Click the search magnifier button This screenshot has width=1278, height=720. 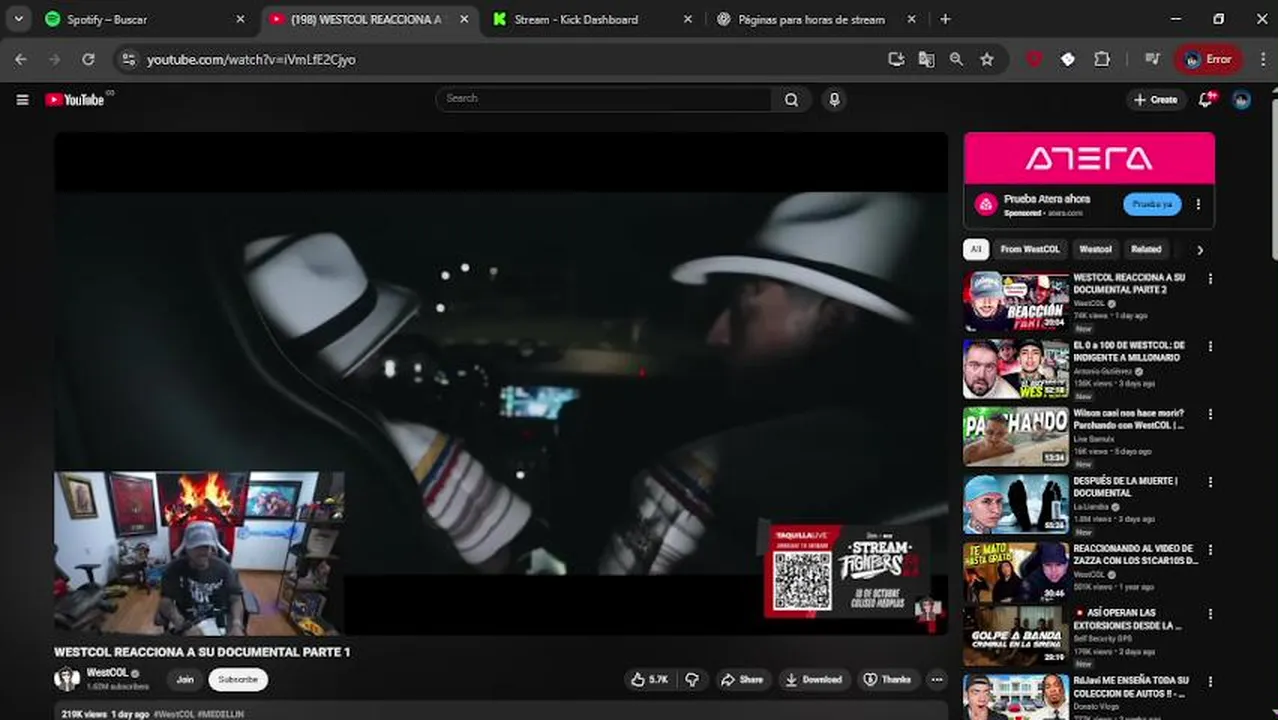point(791,99)
